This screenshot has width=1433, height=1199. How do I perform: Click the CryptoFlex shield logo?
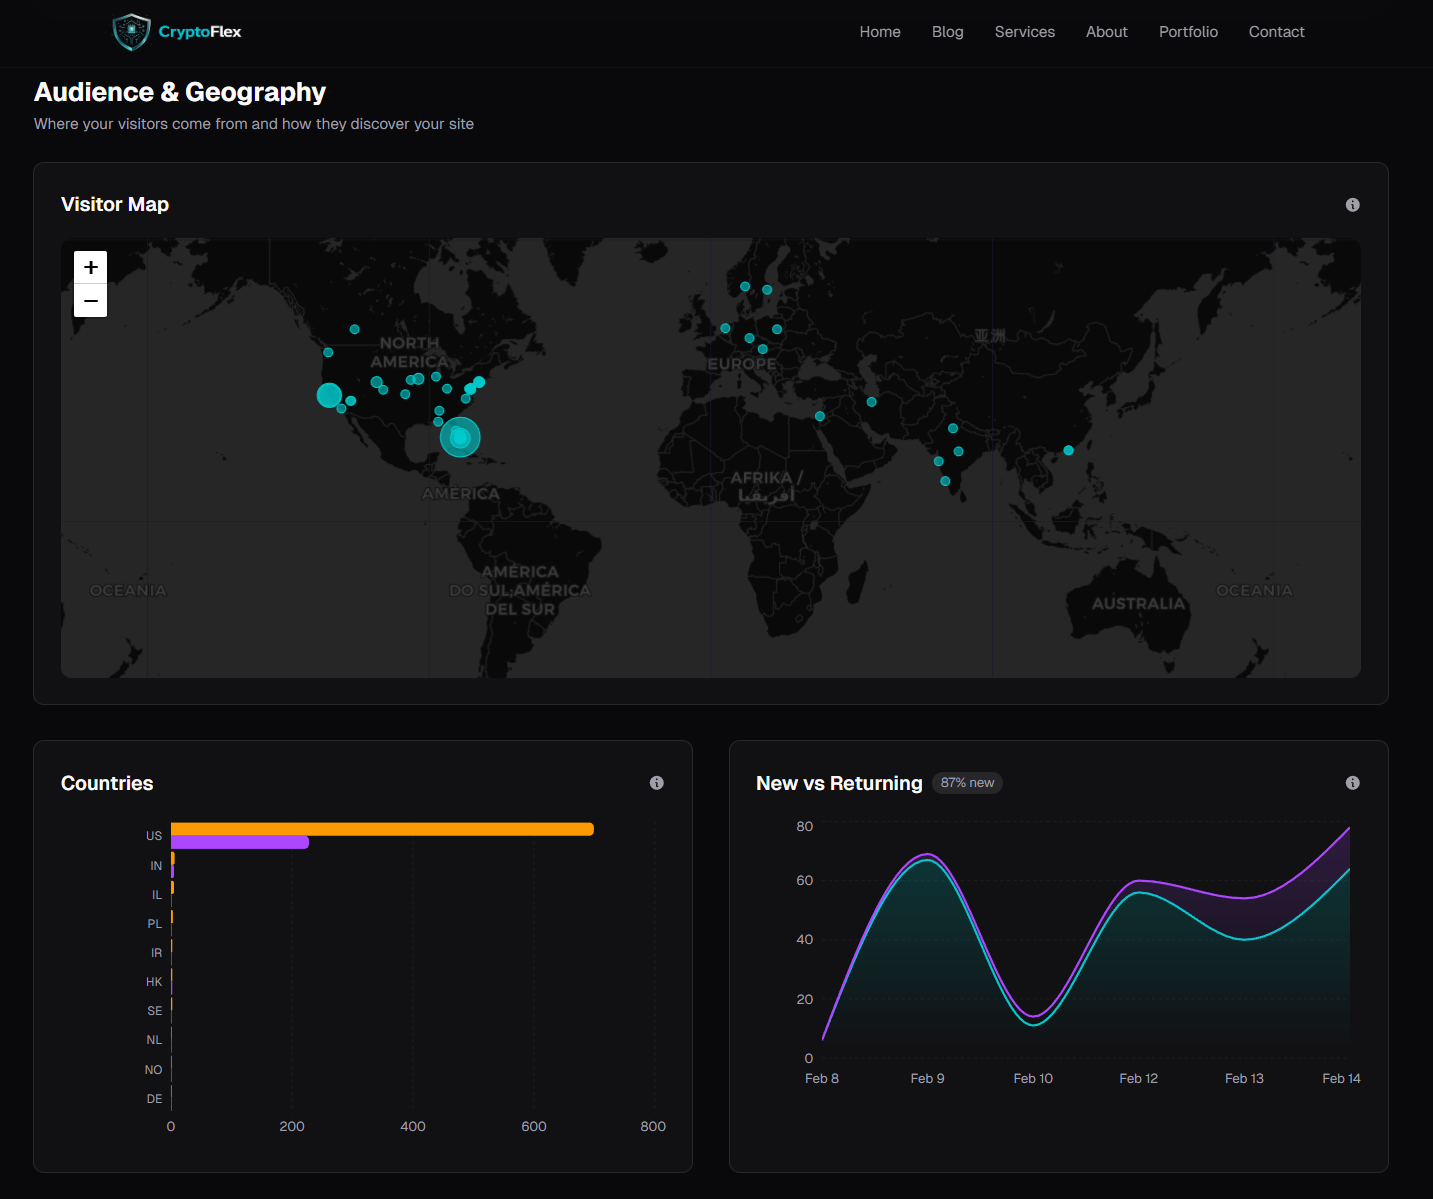coord(131,31)
